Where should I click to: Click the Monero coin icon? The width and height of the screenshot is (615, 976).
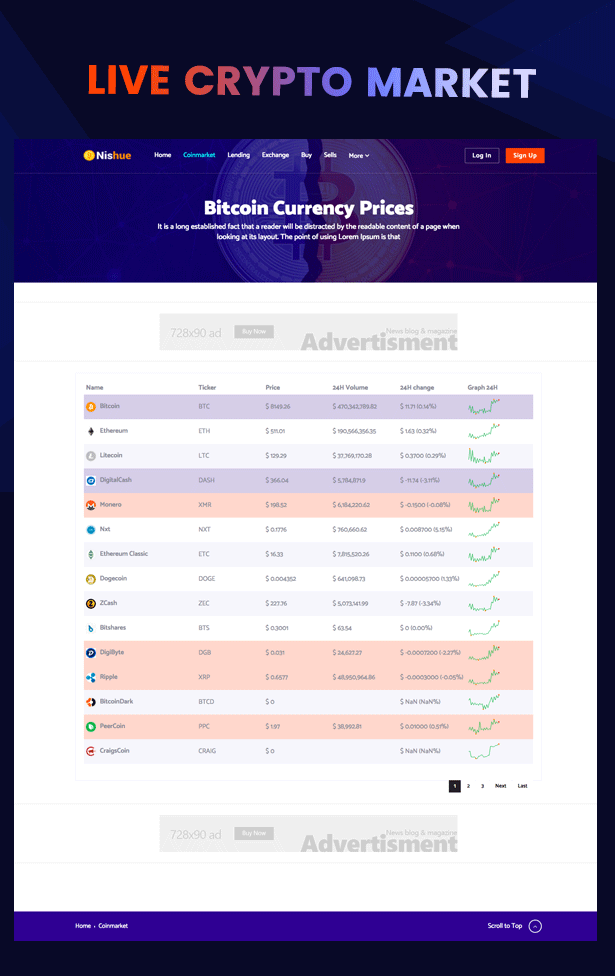point(89,504)
